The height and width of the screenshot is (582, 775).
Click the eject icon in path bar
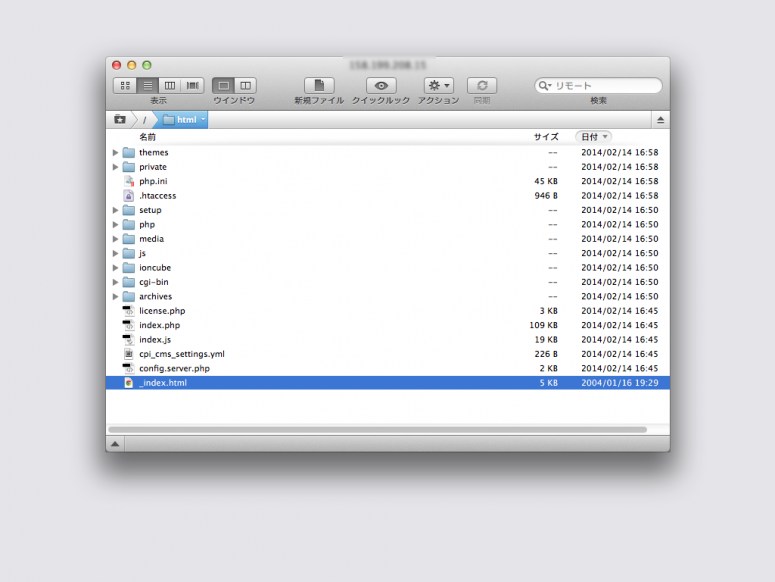(x=660, y=120)
